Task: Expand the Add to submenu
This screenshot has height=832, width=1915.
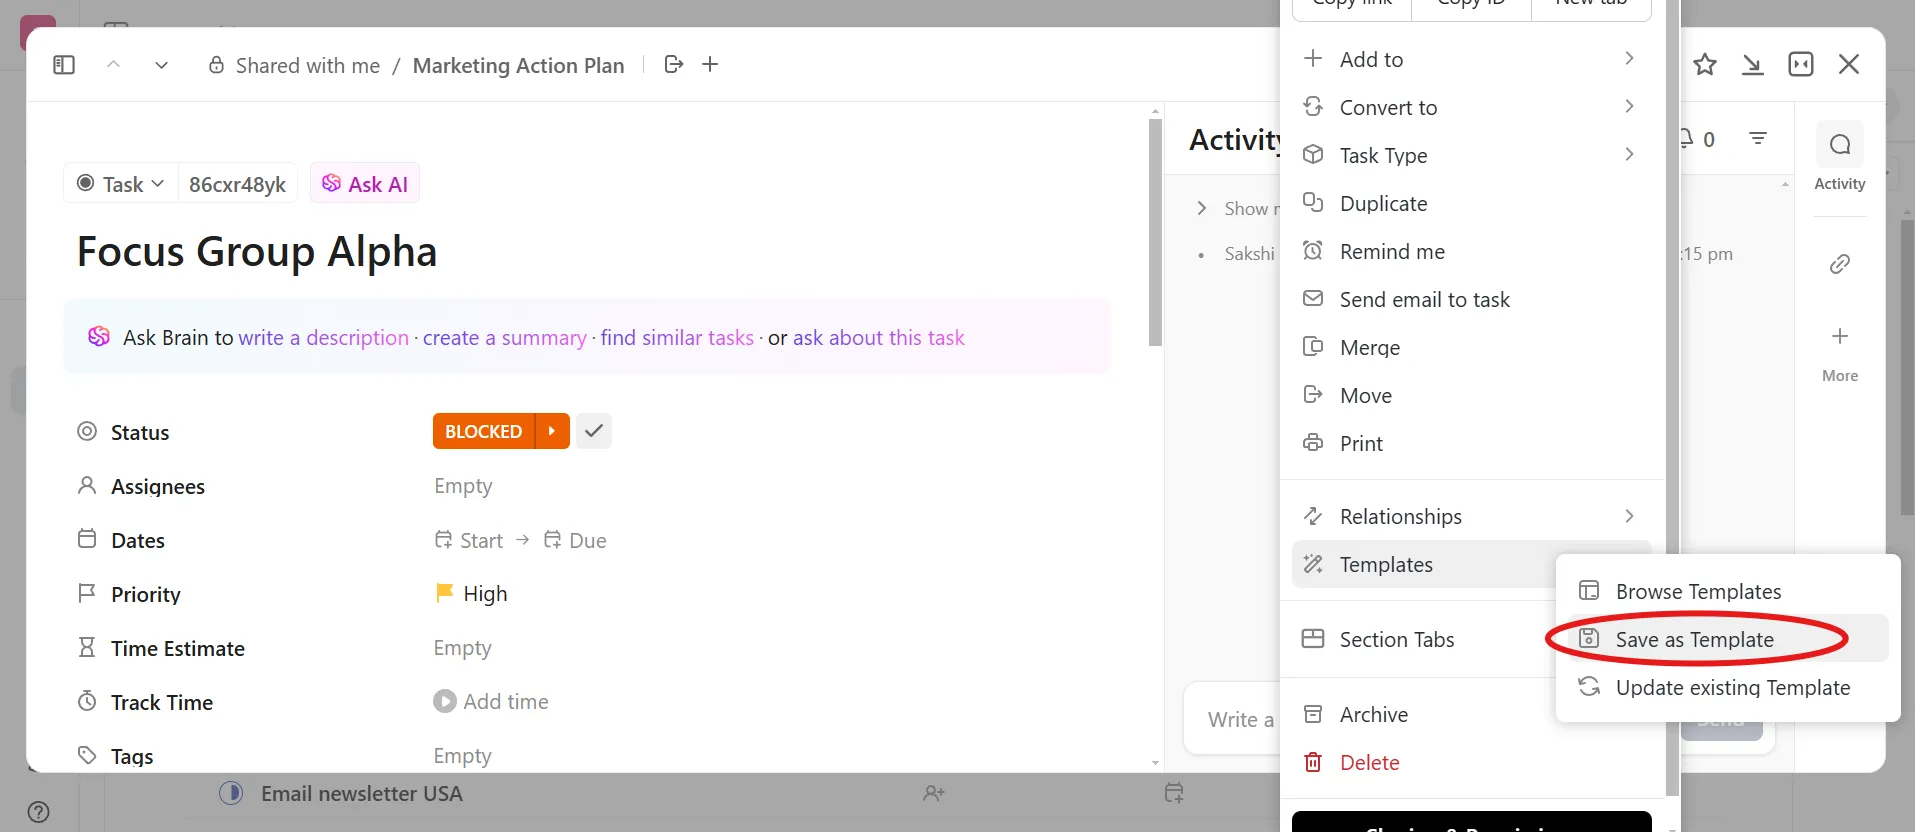Action: (1470, 59)
